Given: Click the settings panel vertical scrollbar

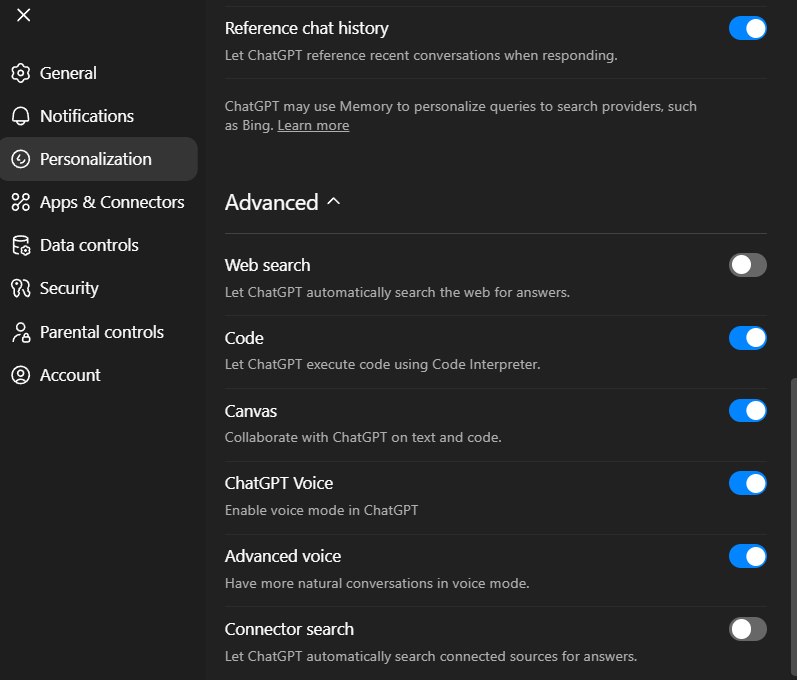Looking at the screenshot, I should (793, 529).
